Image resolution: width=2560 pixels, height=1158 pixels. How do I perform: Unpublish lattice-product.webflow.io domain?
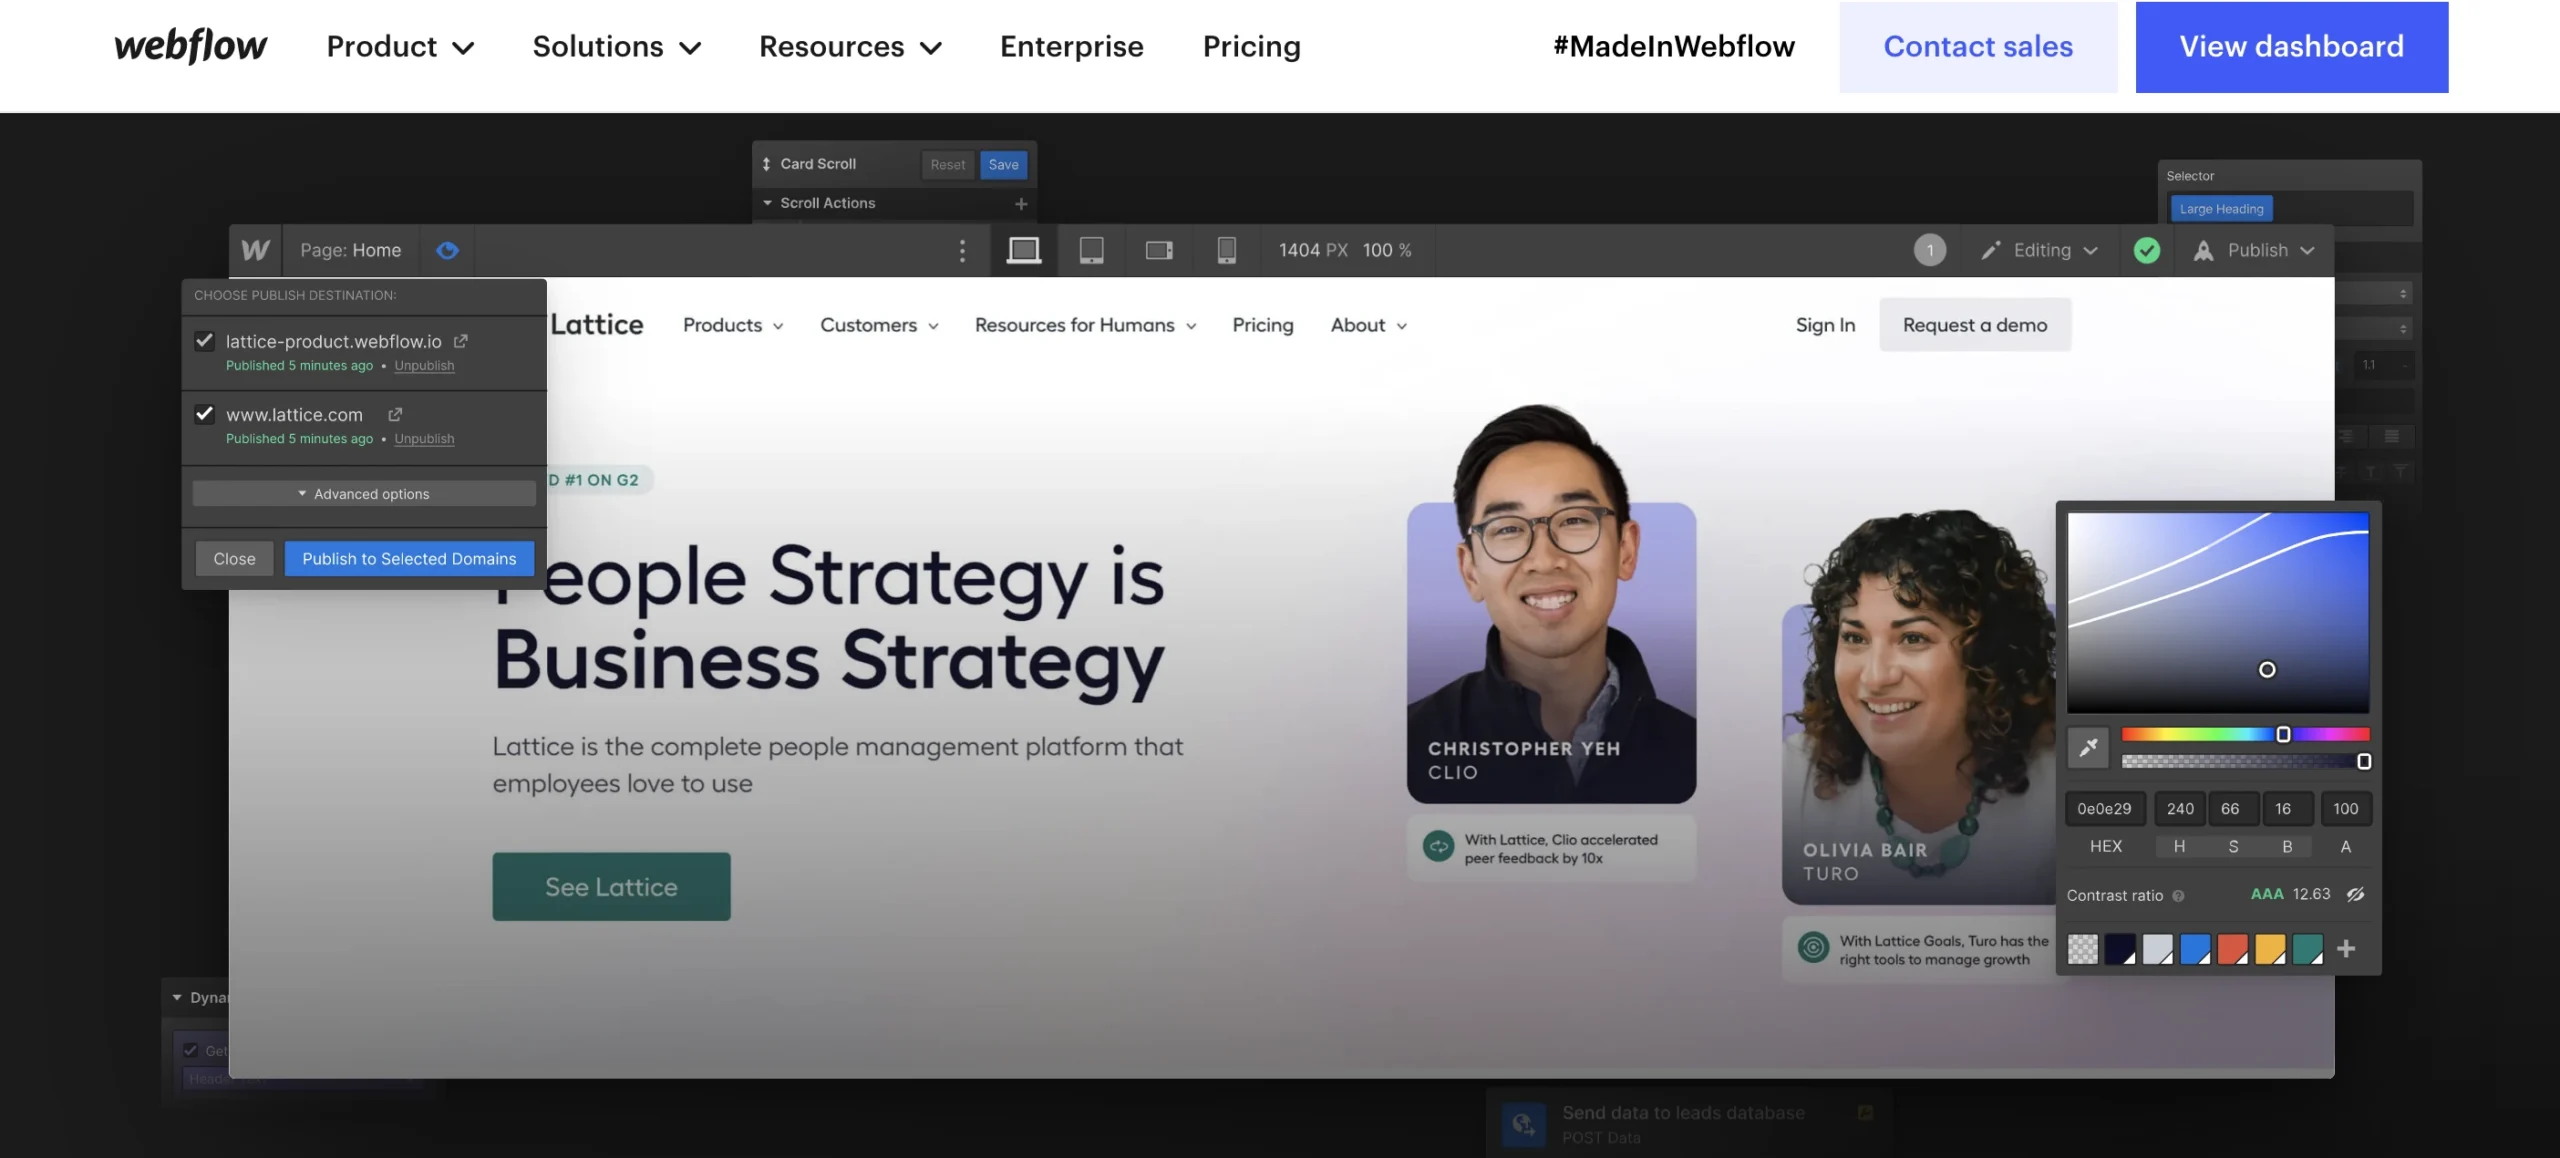click(424, 366)
